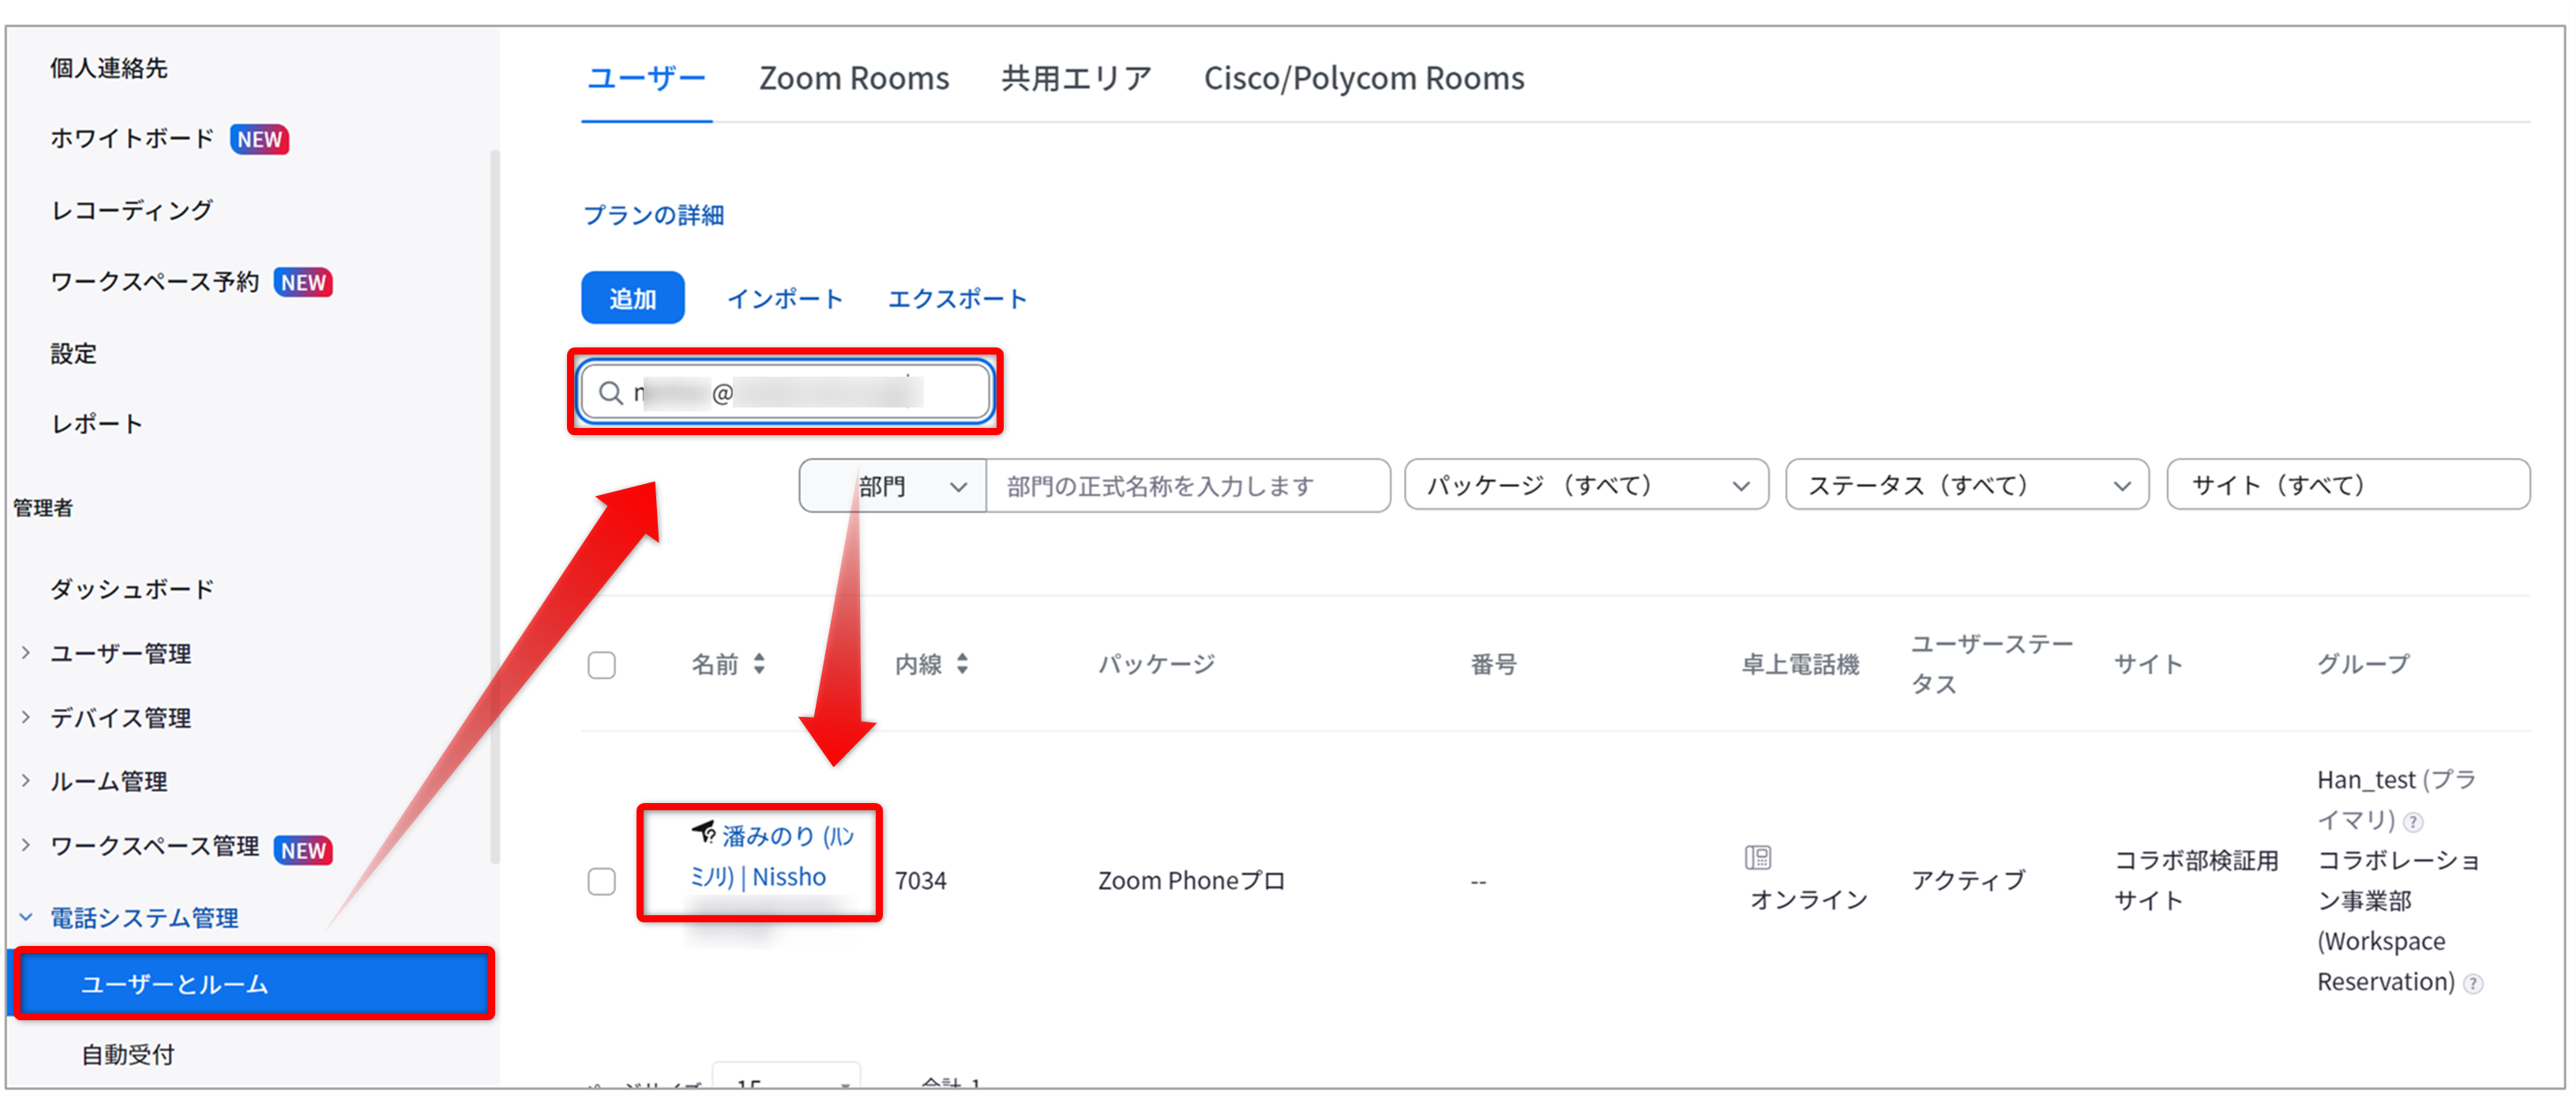Switch to the 共用エリア tab
This screenshot has height=1096, width=2576.
click(x=1076, y=78)
